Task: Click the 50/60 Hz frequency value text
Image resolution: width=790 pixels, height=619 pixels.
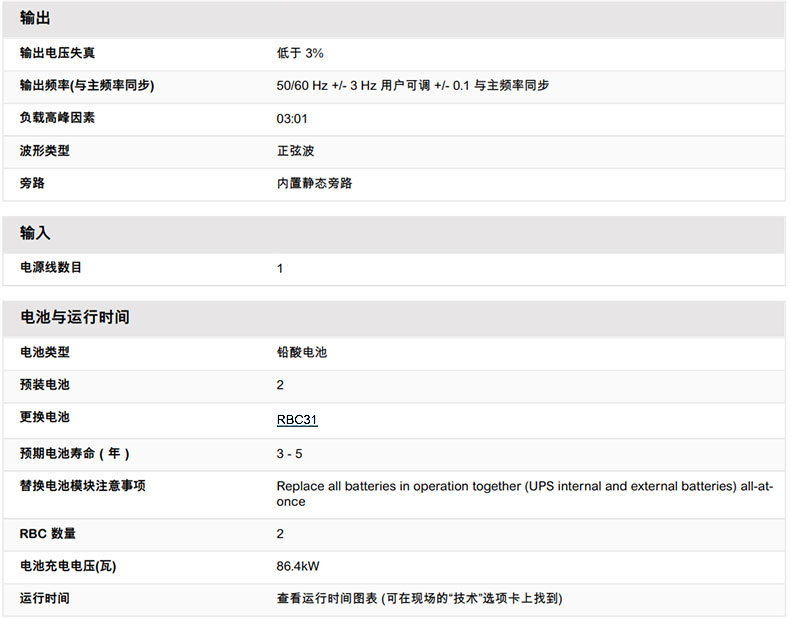Action: click(412, 86)
